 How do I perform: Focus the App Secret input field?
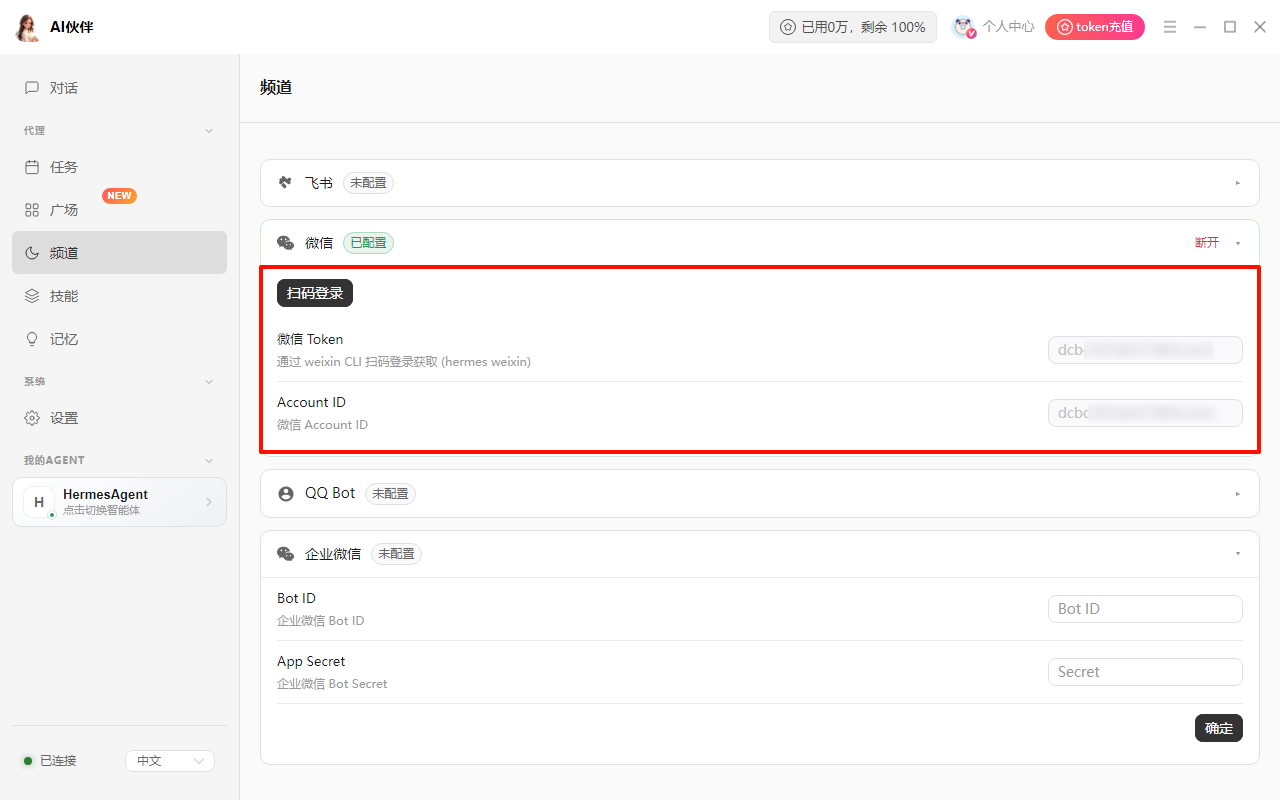tap(1145, 672)
